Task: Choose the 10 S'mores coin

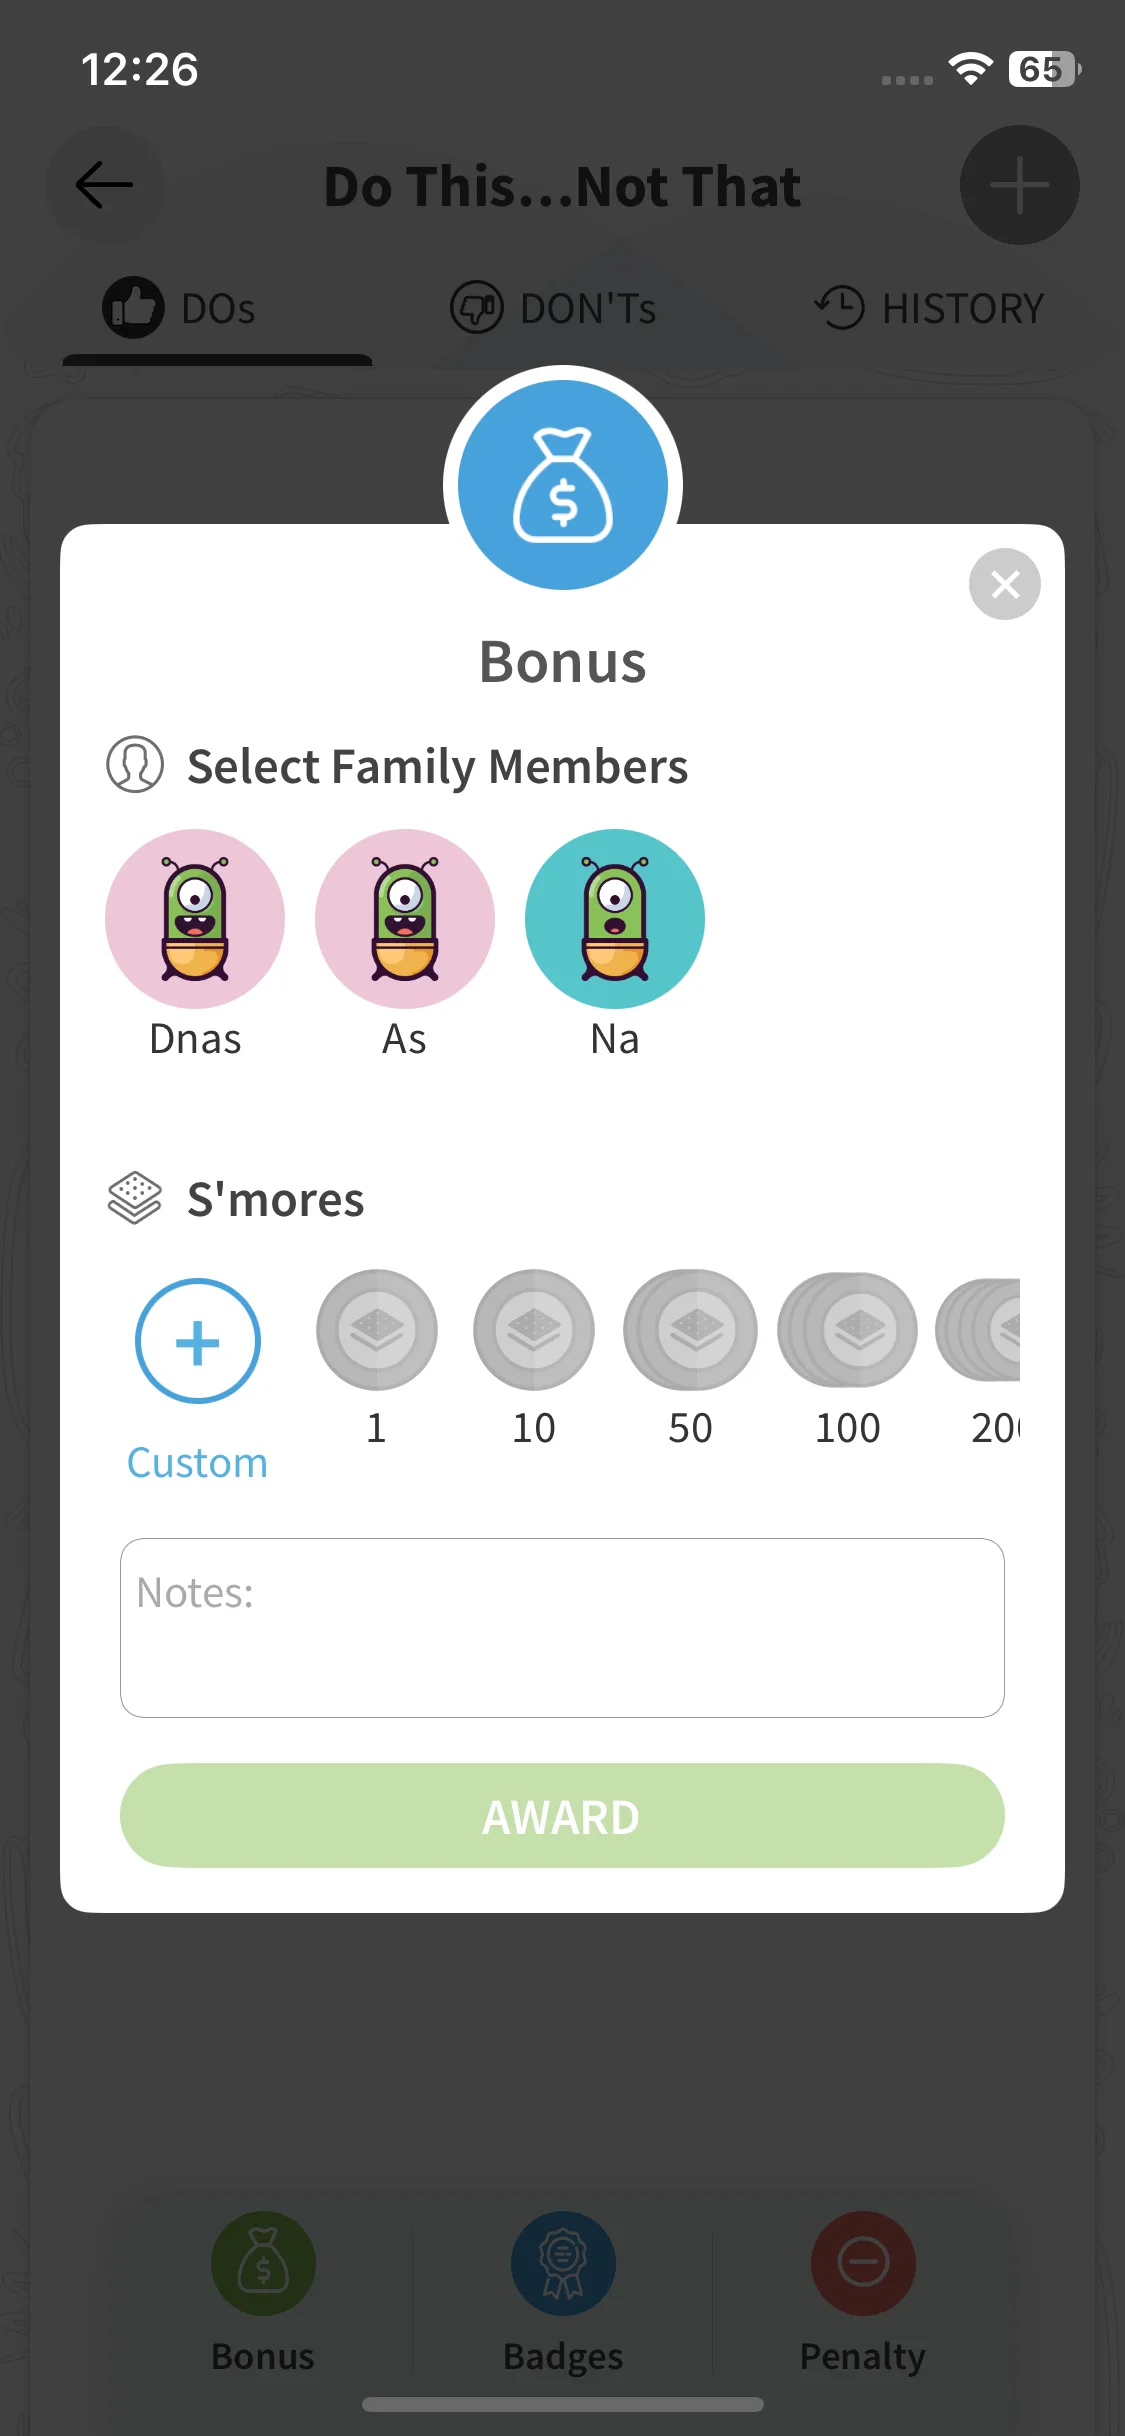Action: (534, 1330)
